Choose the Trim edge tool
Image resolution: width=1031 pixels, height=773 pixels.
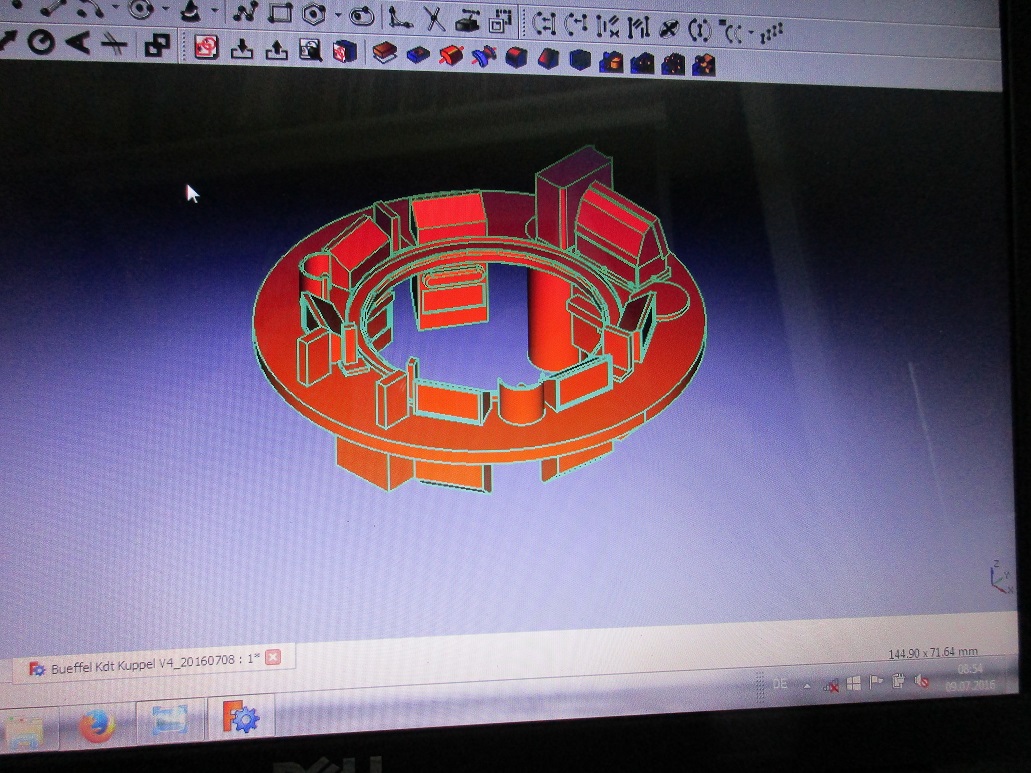[434, 18]
